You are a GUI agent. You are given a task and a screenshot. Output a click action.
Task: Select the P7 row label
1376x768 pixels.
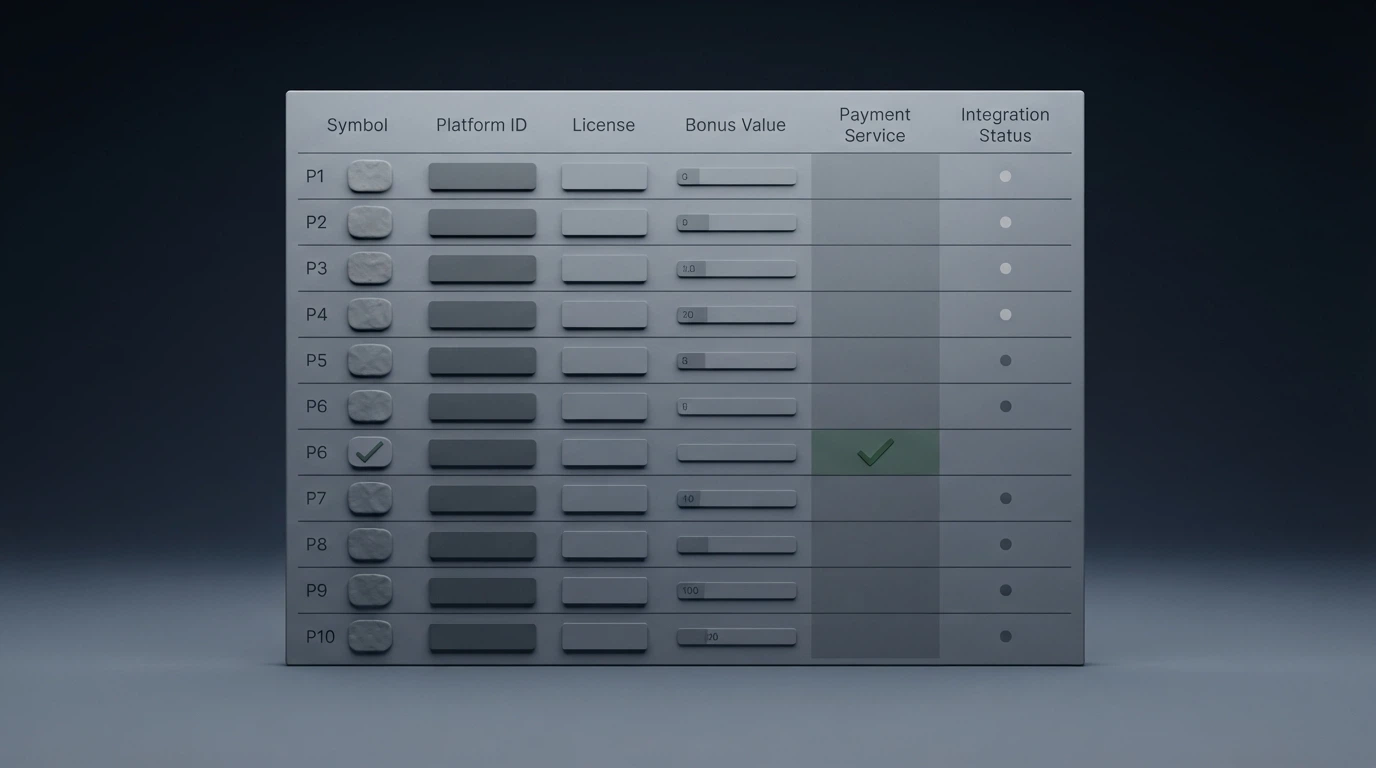pyautogui.click(x=316, y=498)
